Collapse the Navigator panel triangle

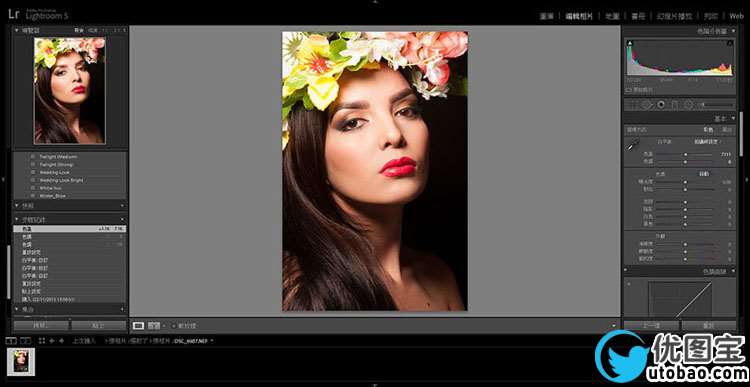coord(17,30)
